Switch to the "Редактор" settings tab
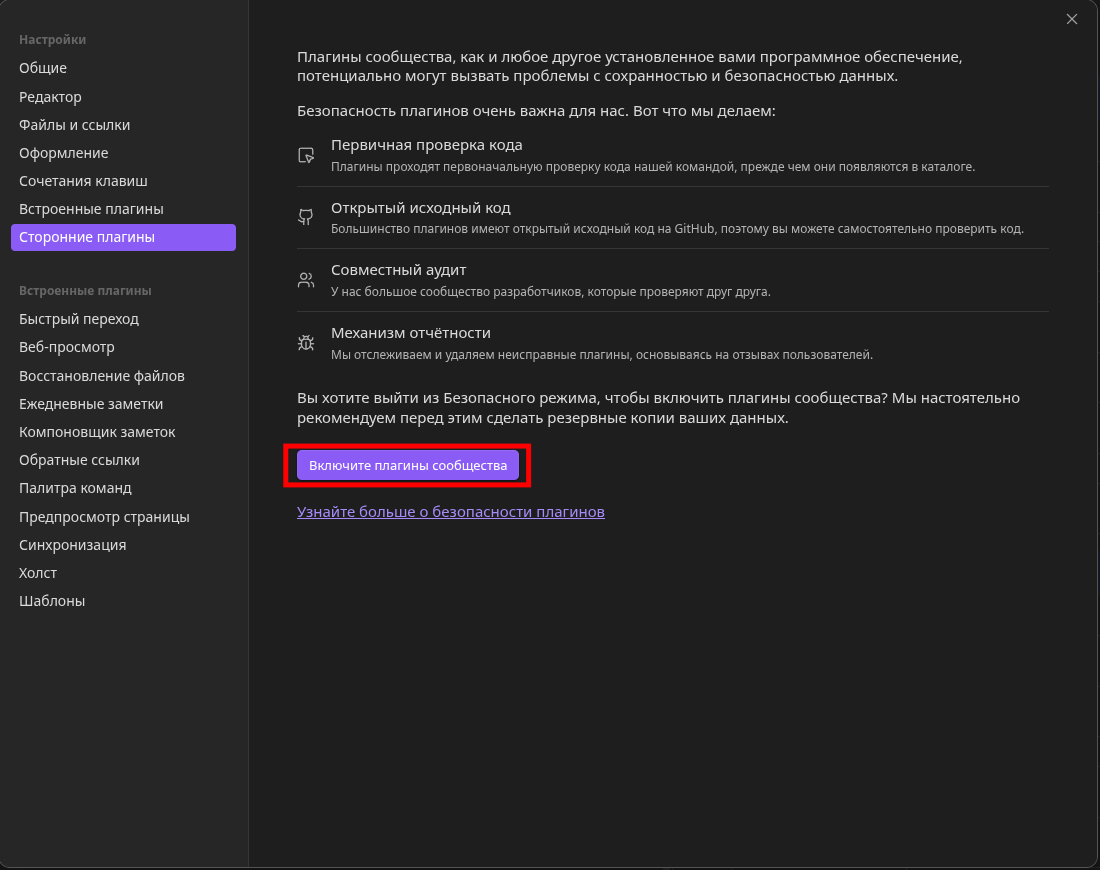This screenshot has height=870, width=1100. pos(50,97)
